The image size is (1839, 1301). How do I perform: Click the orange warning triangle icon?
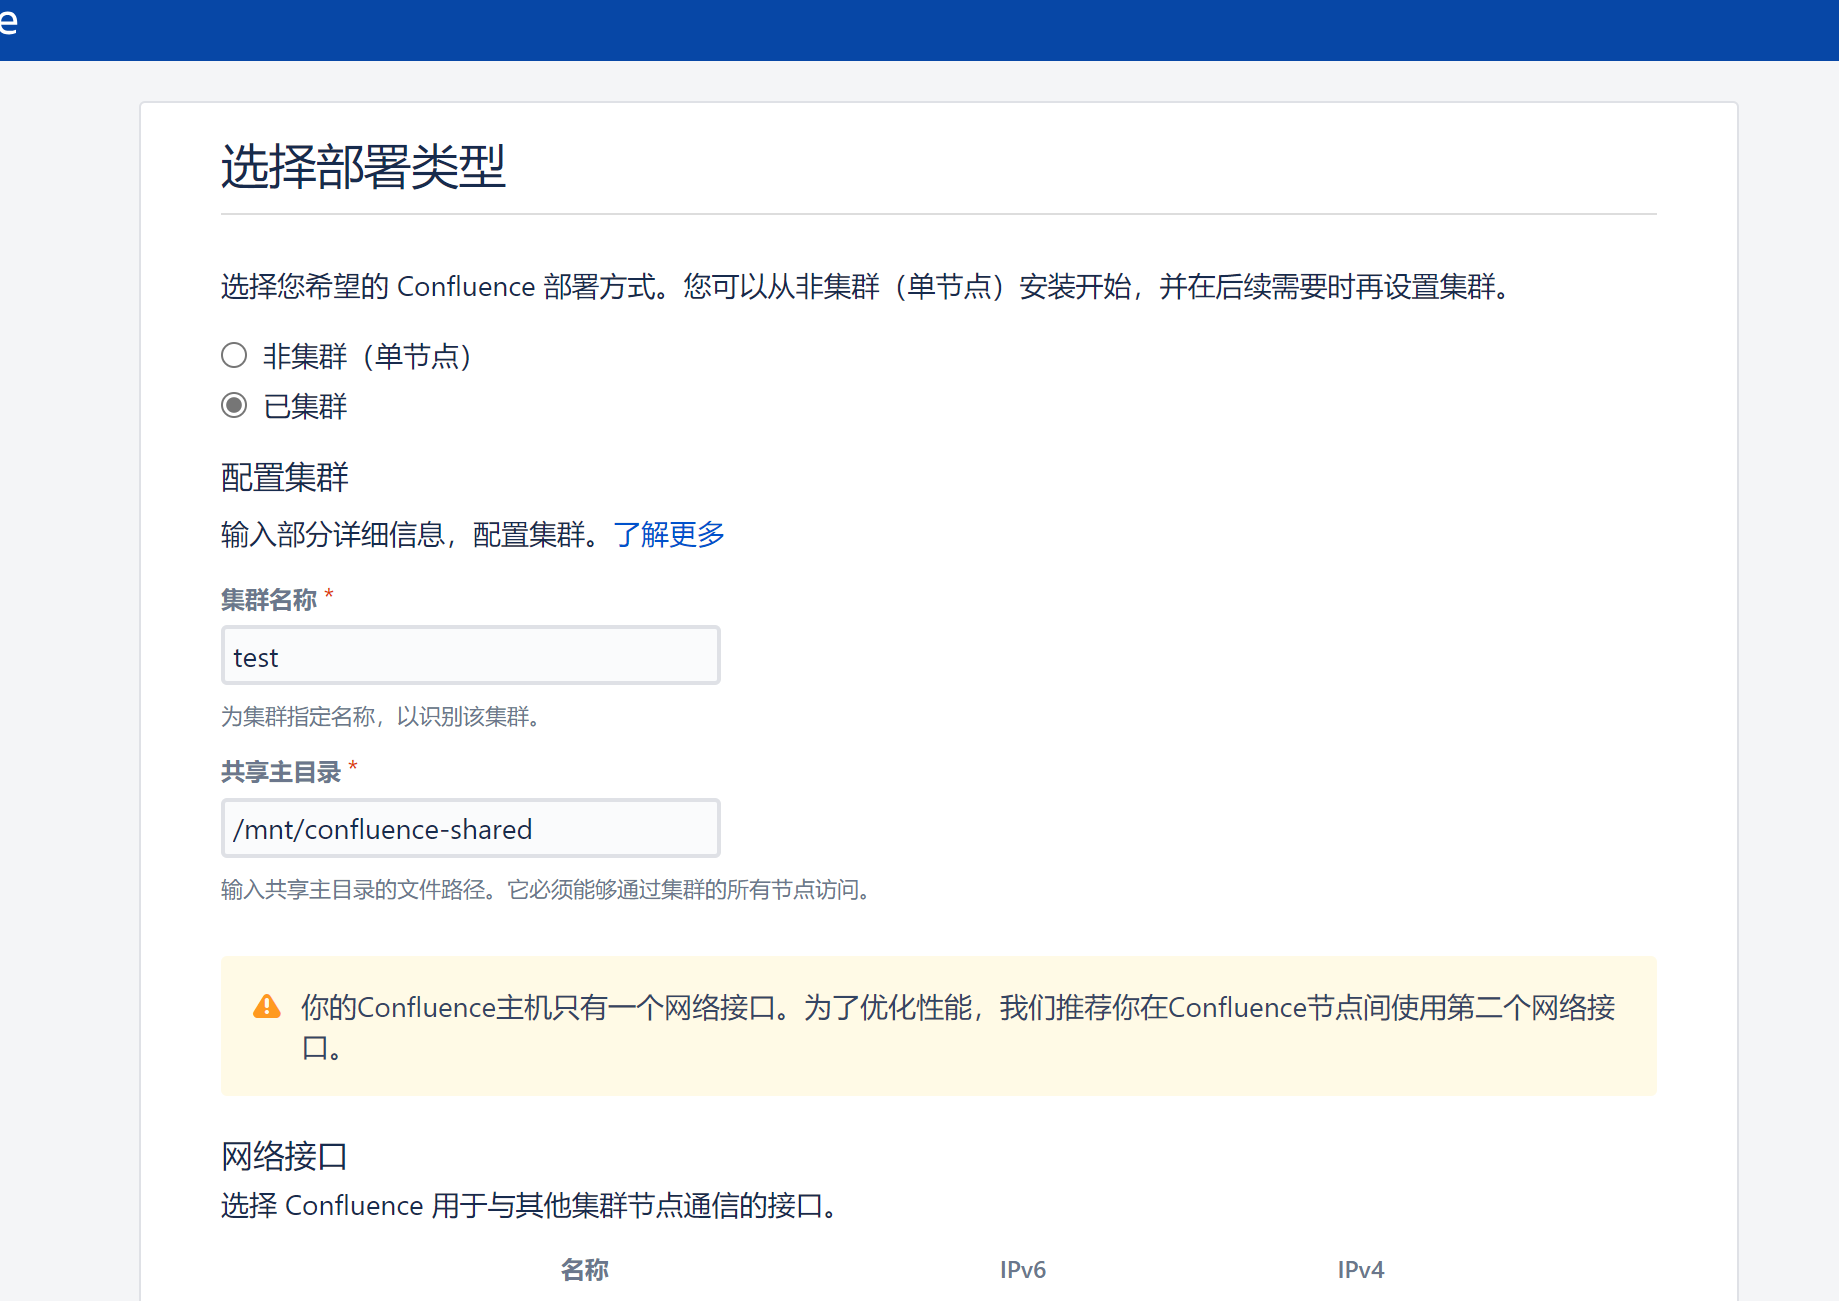tap(267, 1006)
